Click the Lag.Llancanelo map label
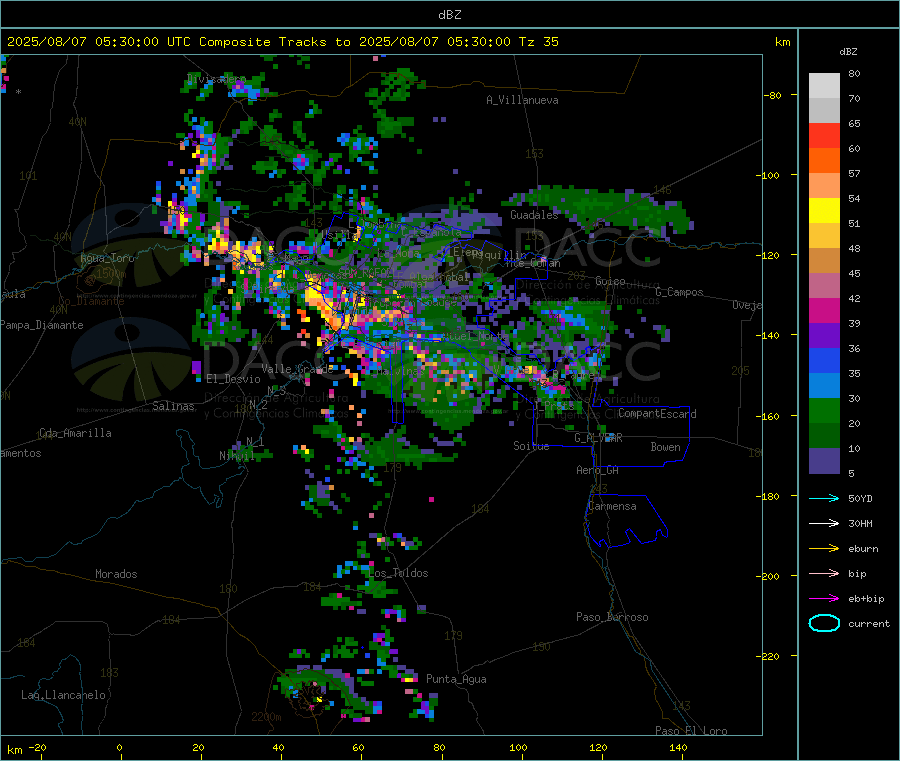The image size is (900, 761). (63, 695)
